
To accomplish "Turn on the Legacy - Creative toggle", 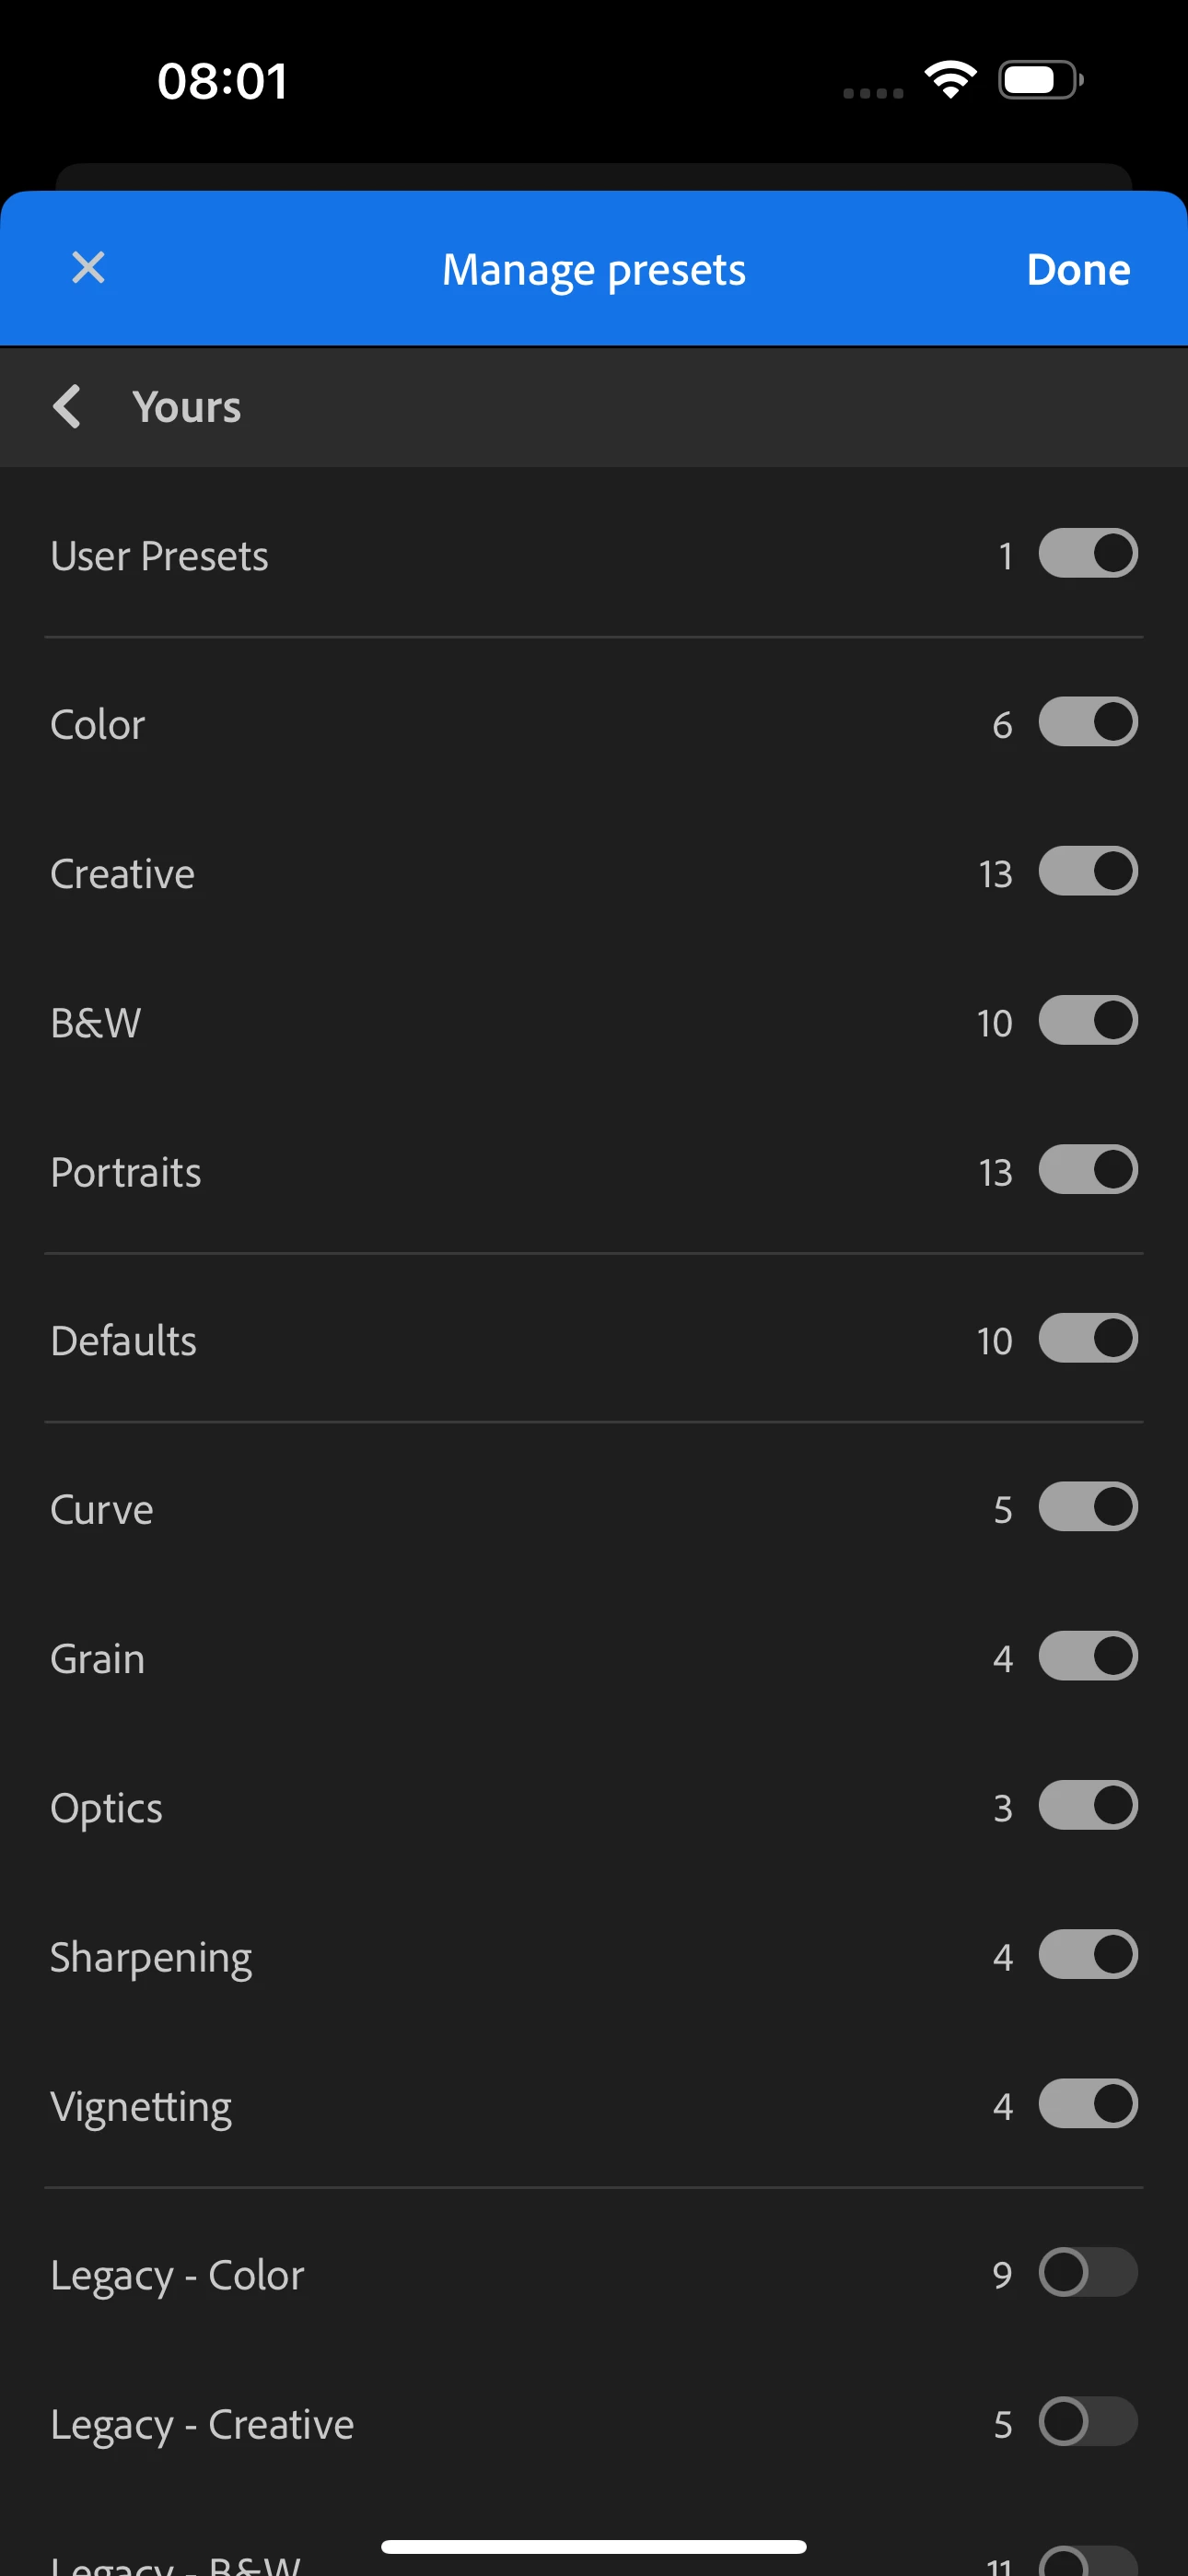I will point(1087,2422).
